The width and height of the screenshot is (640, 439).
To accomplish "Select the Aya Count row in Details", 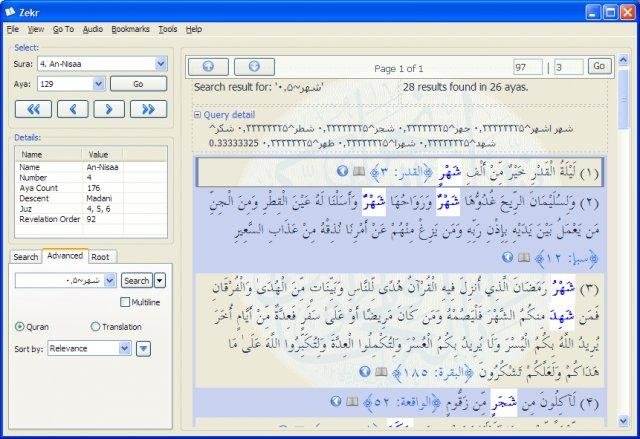I will coord(91,188).
